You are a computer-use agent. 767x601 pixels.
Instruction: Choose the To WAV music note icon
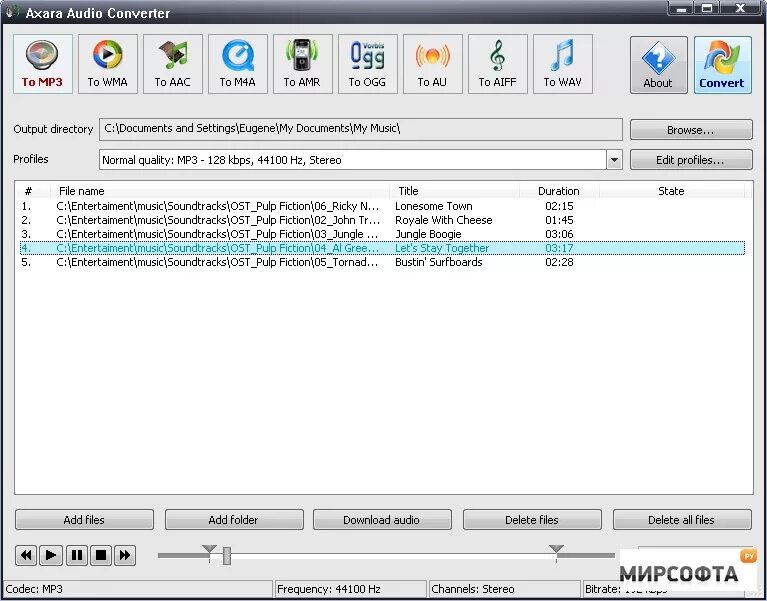[x=563, y=64]
